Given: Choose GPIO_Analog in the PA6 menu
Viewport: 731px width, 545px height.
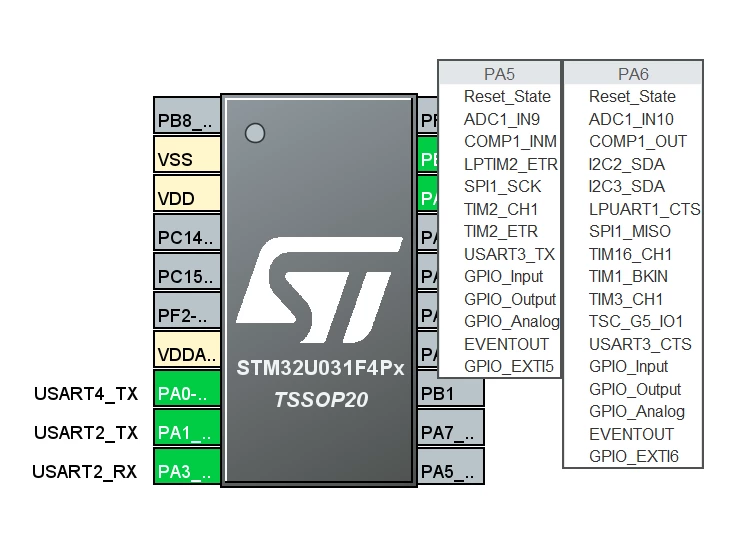Looking at the screenshot, I should (633, 411).
